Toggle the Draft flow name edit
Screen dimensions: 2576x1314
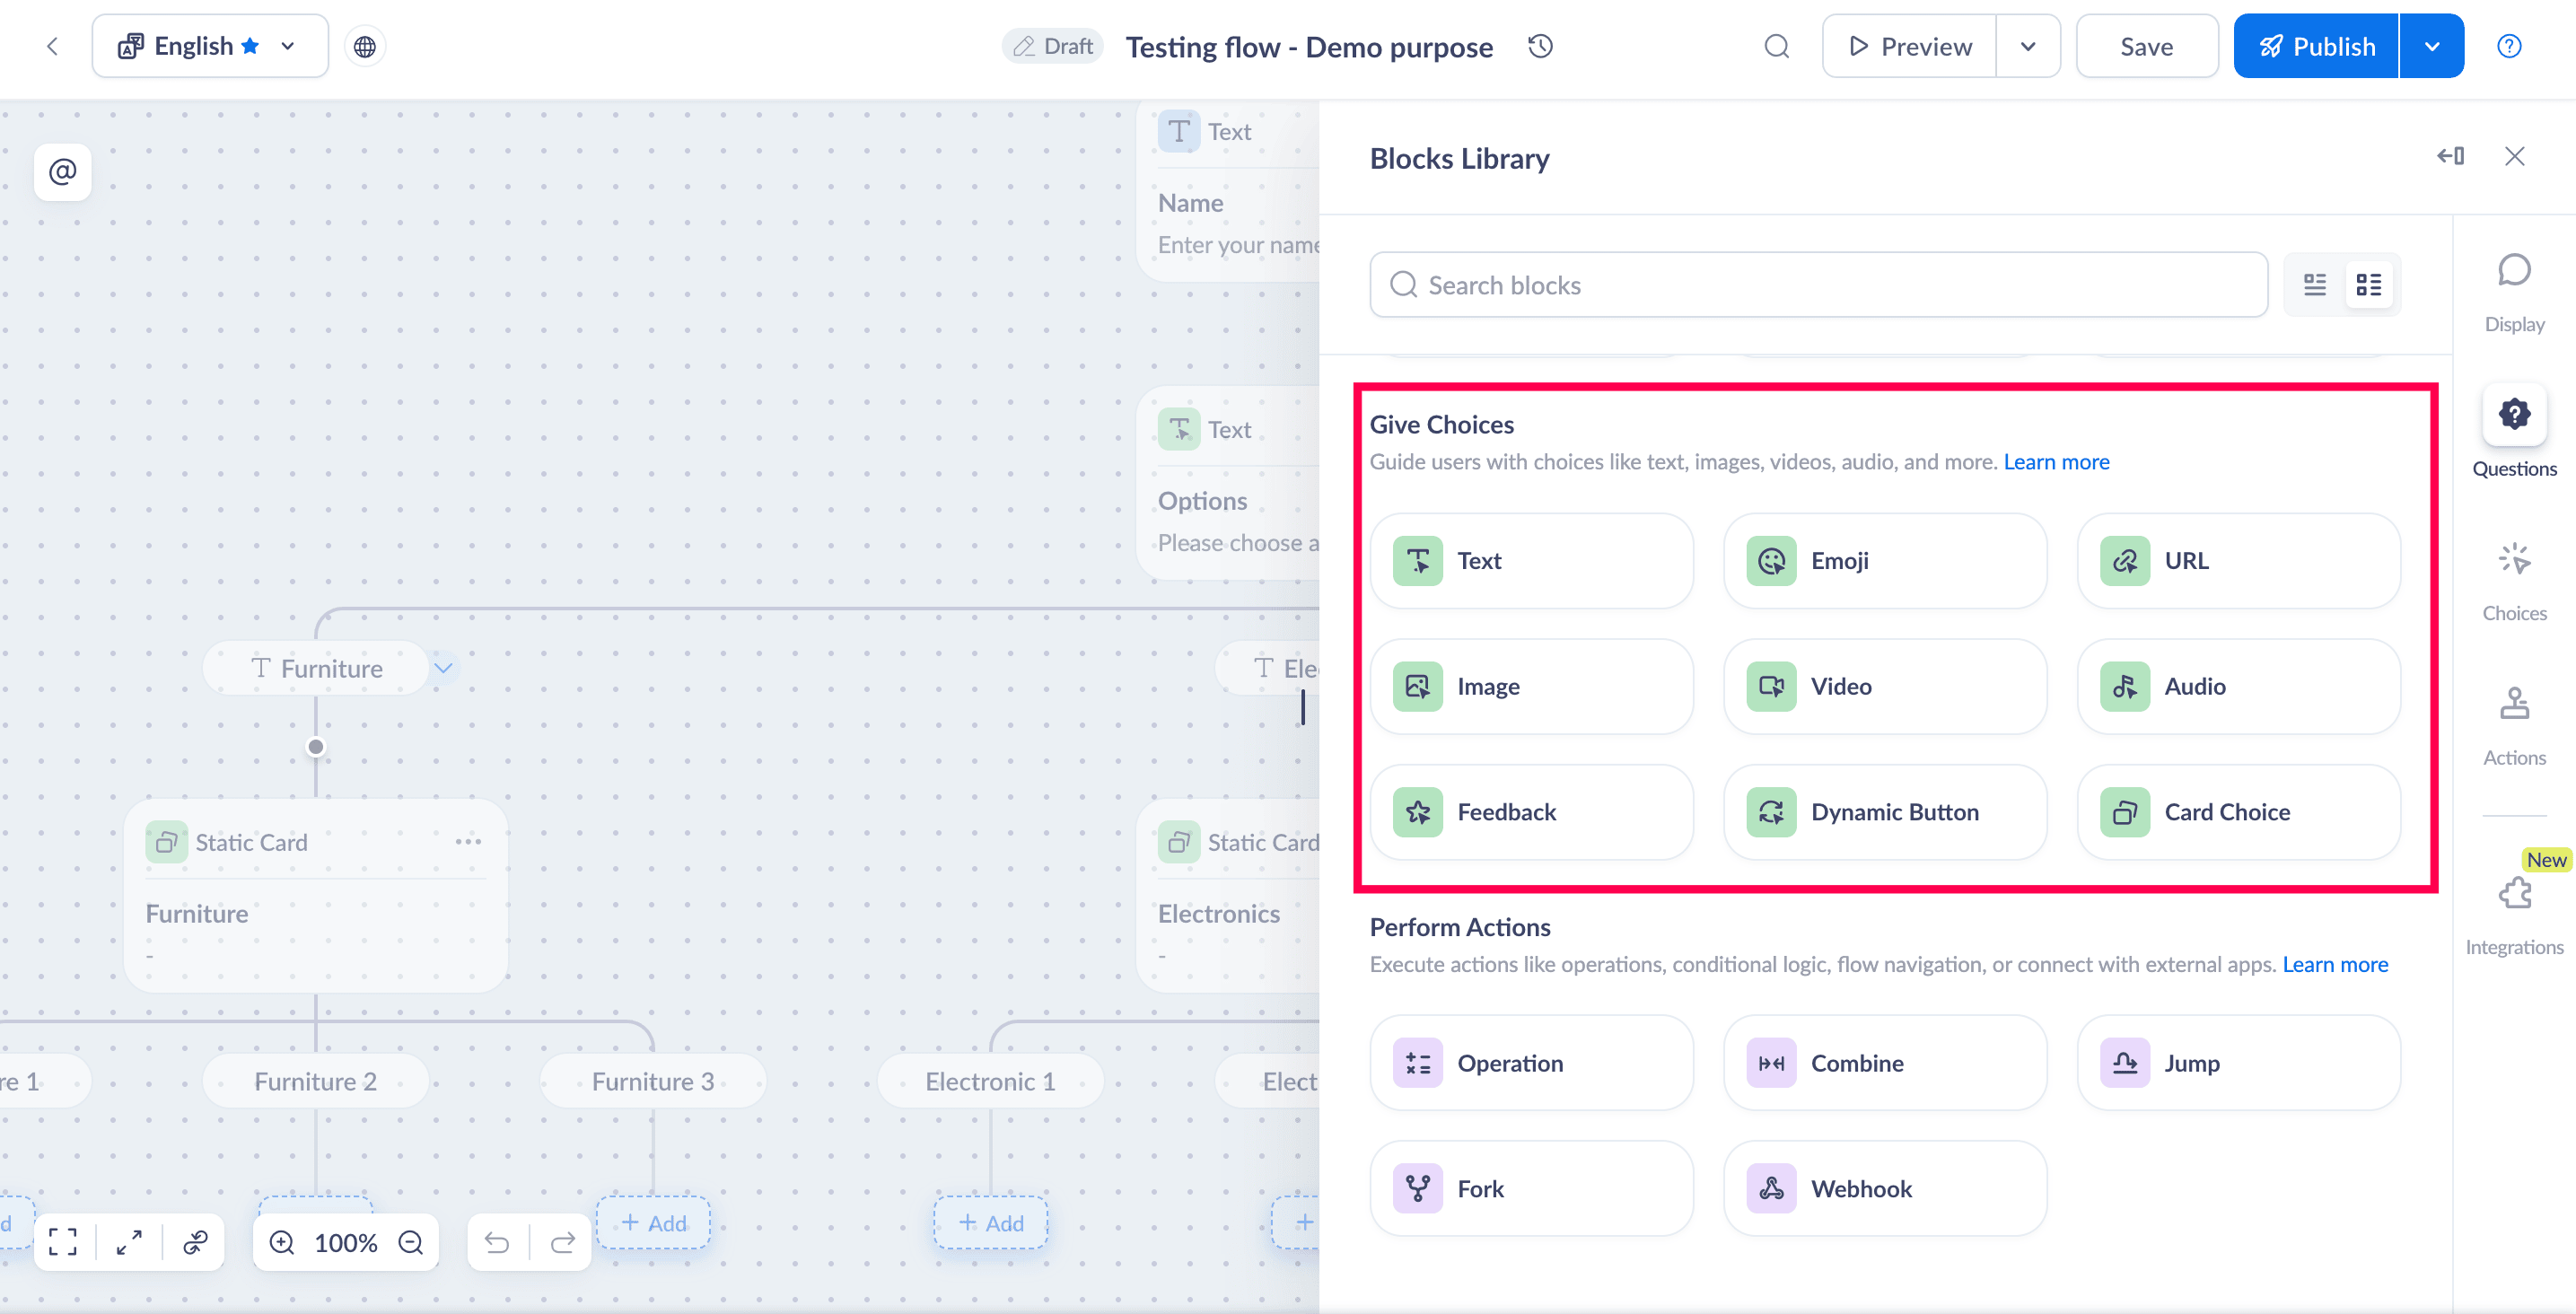pyautogui.click(x=1053, y=46)
